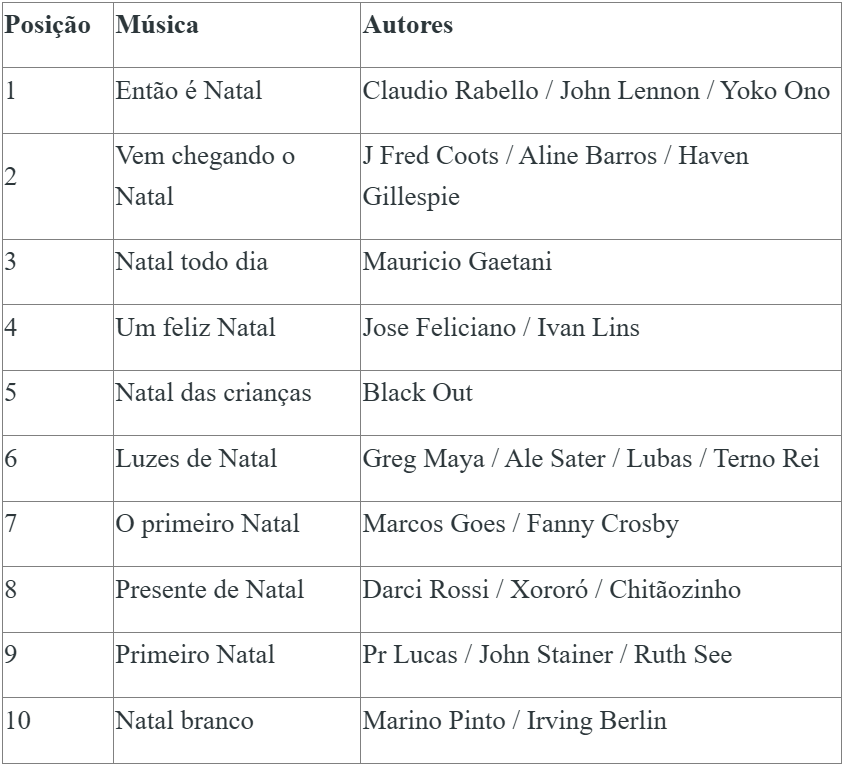Click the song "Um feliz Natal"
The image size is (844, 766).
[x=195, y=328]
